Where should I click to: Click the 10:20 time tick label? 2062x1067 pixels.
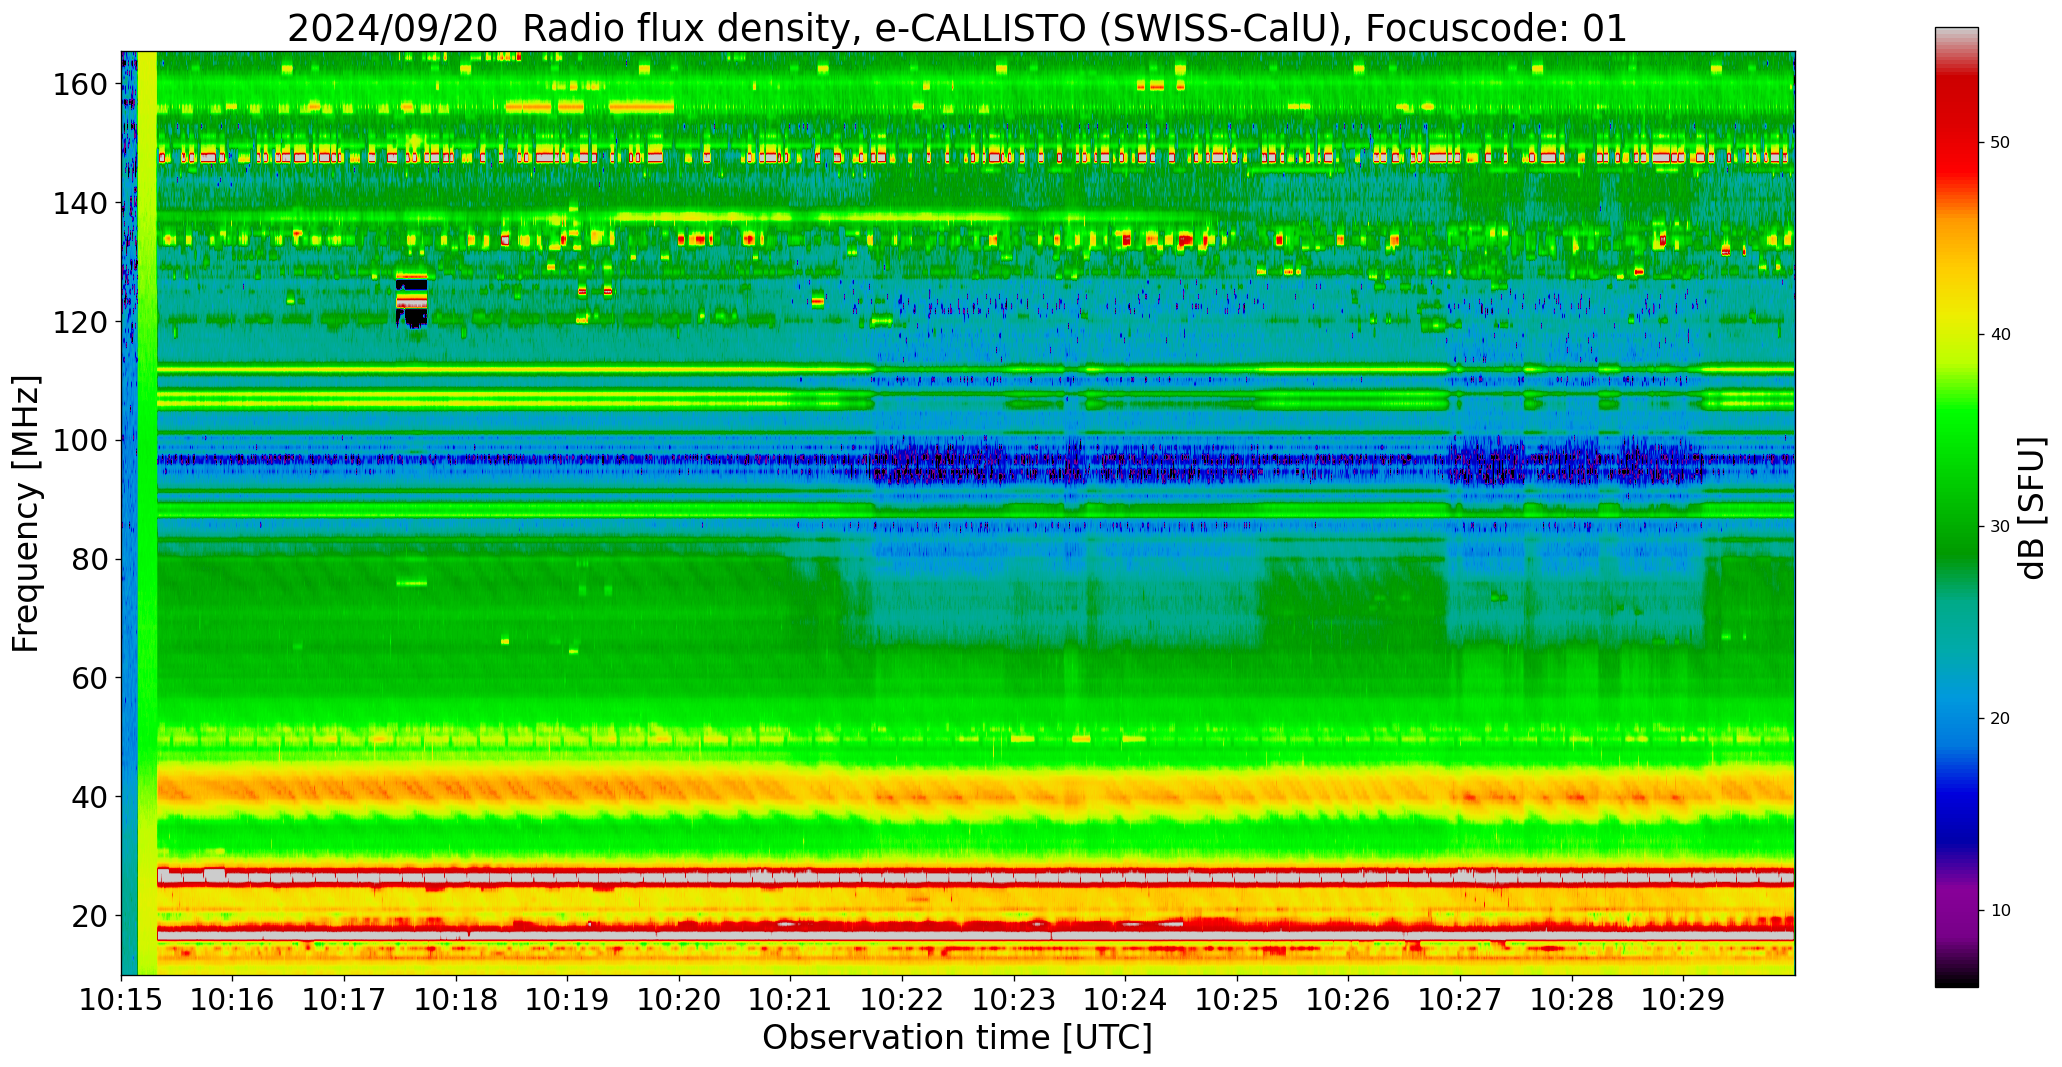[679, 1000]
